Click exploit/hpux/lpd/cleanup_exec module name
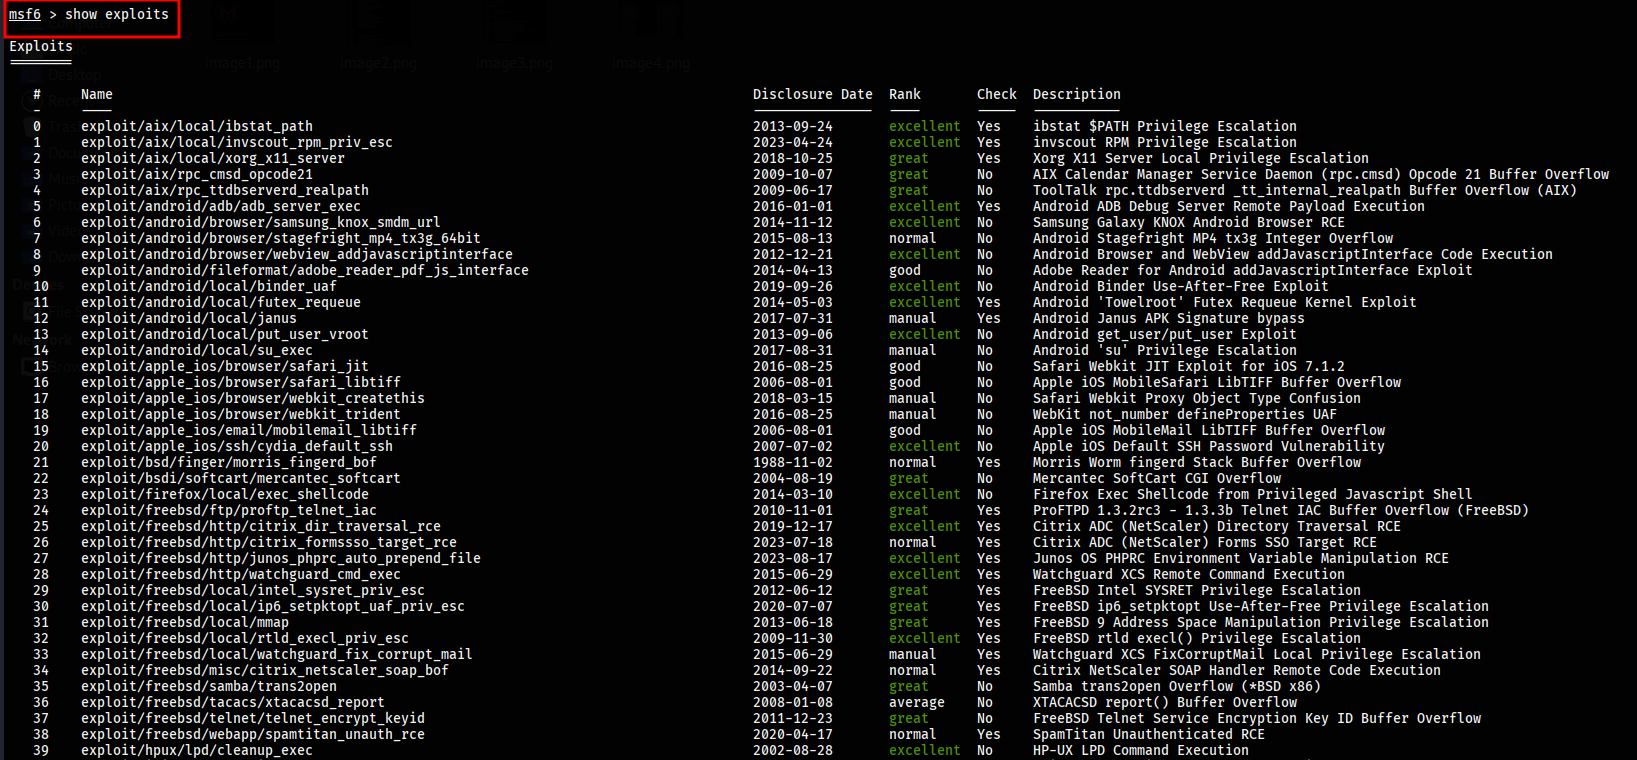1637x760 pixels. tap(197, 750)
